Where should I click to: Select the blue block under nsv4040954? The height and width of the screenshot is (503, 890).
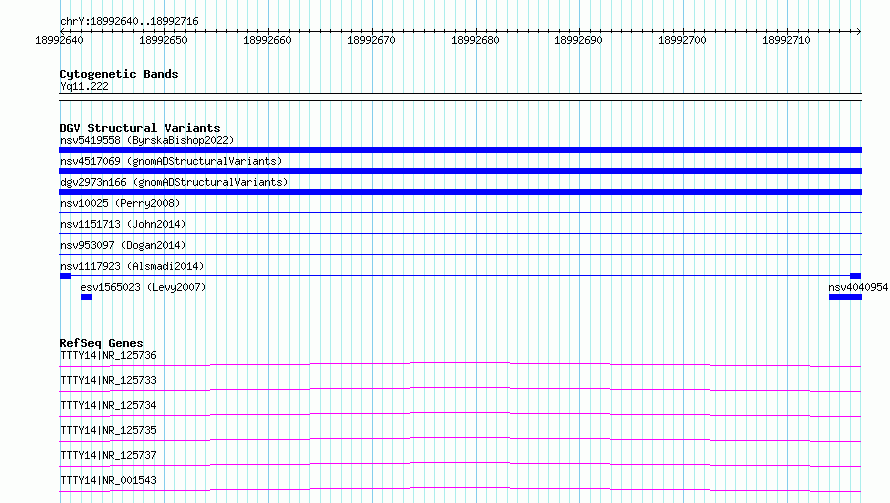tap(845, 297)
